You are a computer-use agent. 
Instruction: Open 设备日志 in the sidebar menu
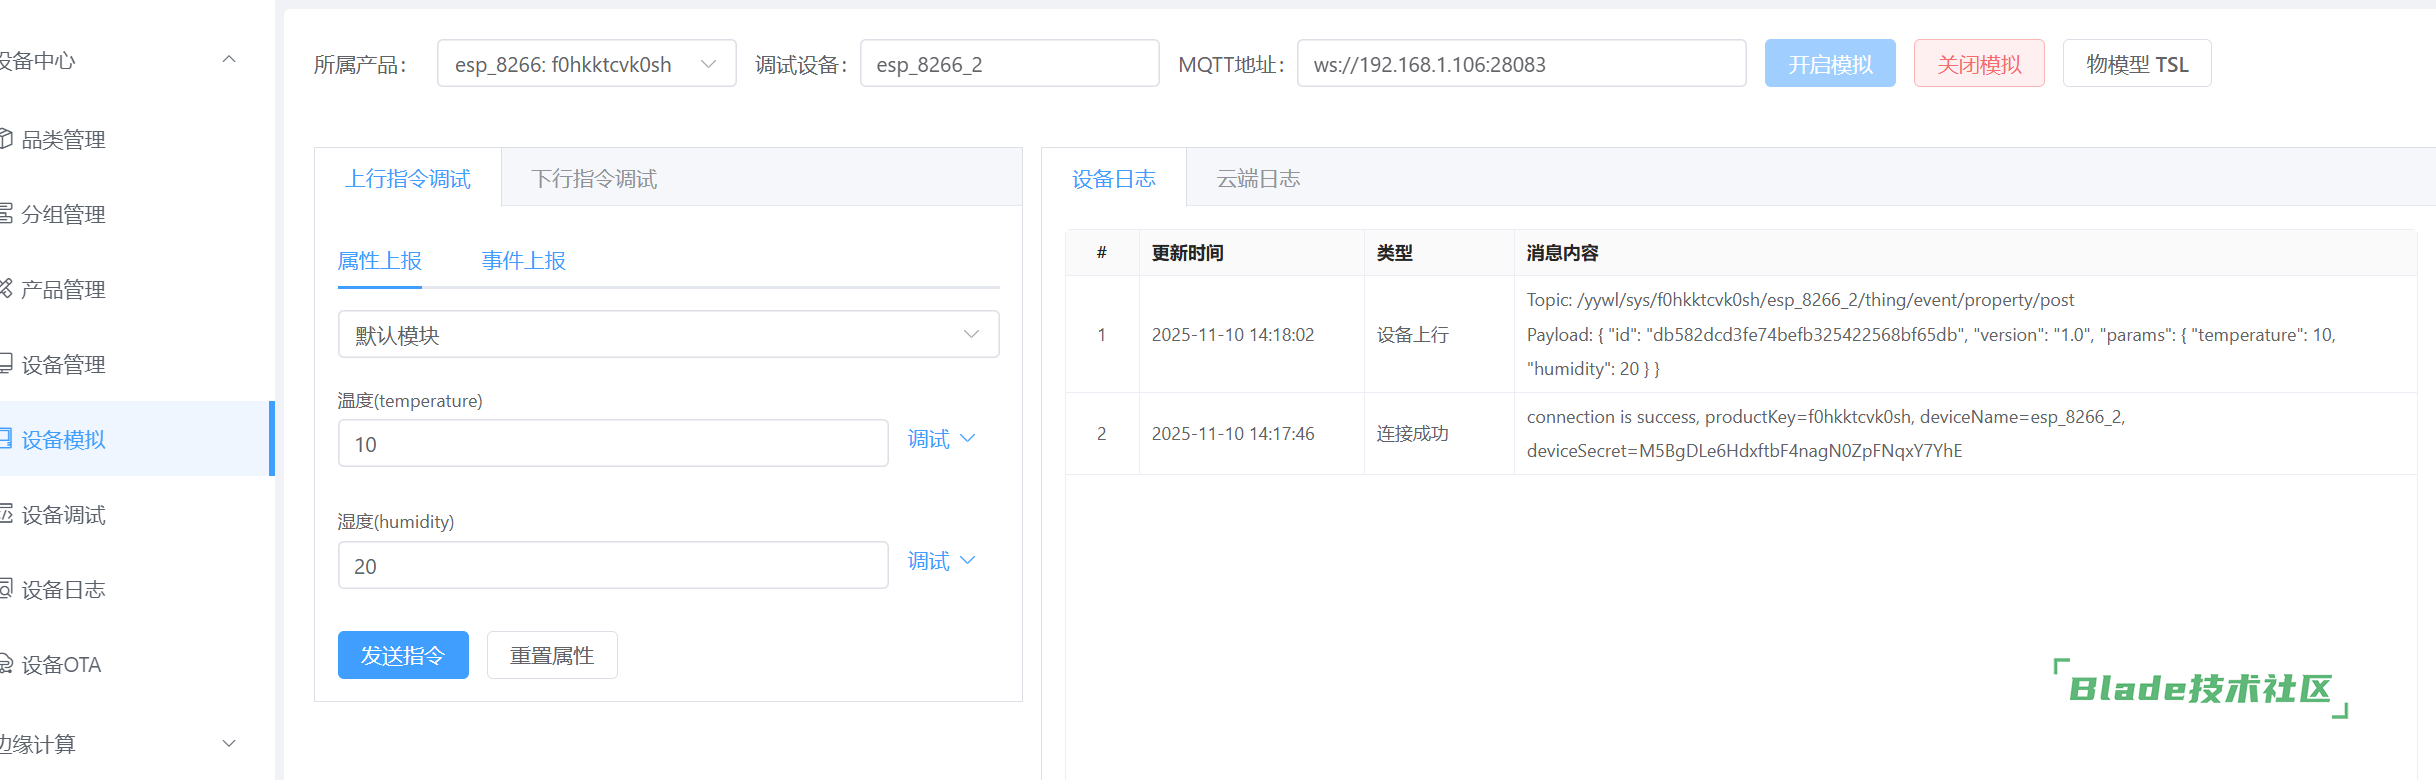[x=63, y=590]
